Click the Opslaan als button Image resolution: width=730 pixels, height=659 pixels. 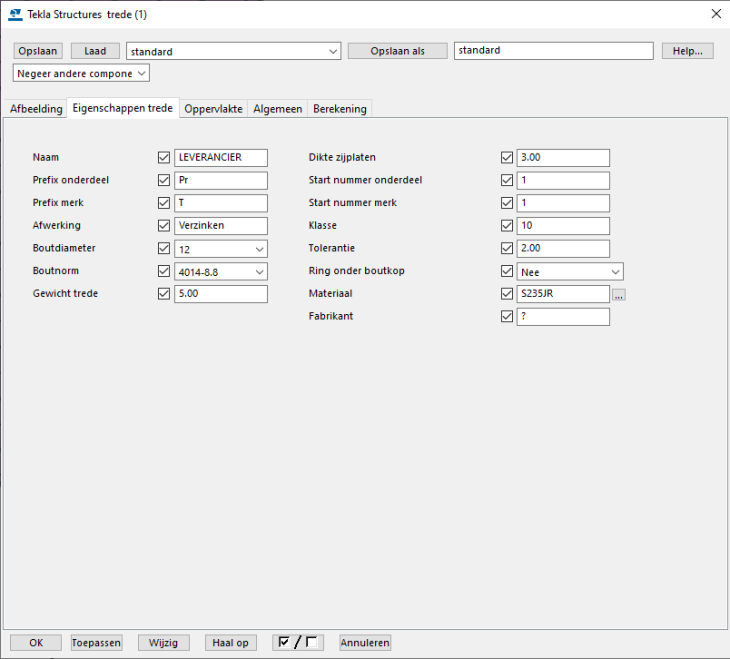[x=398, y=51]
